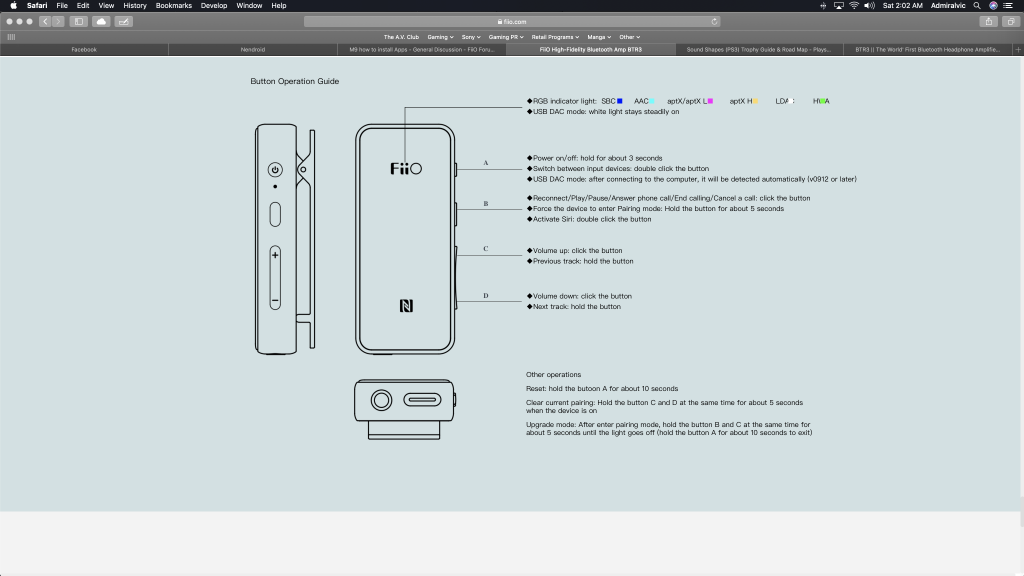Click the blue SBC color indicator
This screenshot has width=1024, height=576.
click(x=620, y=101)
